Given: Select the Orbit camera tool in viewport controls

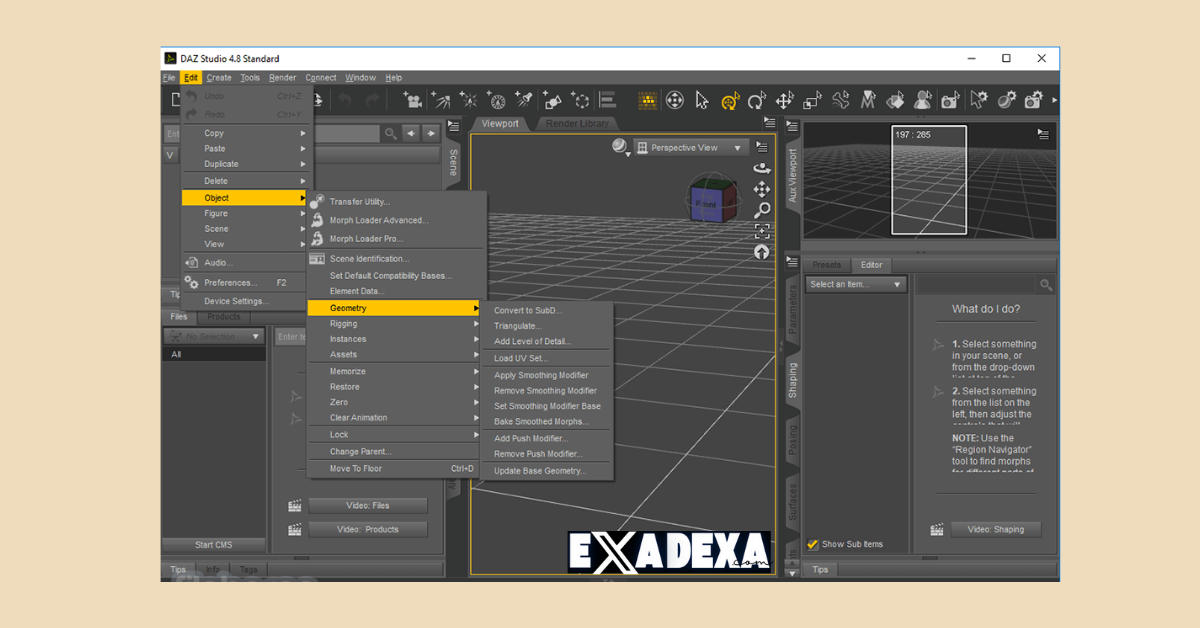Looking at the screenshot, I should [761, 168].
